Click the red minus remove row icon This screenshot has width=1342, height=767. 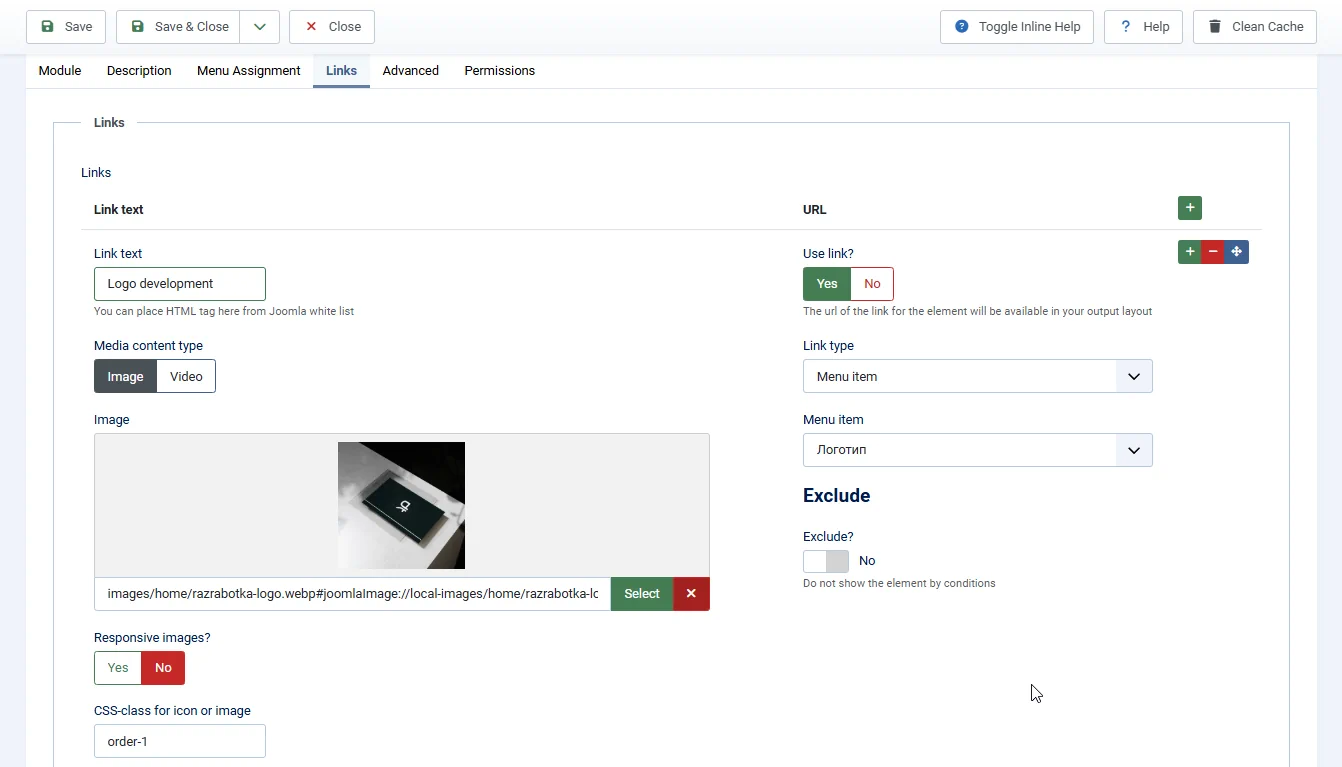click(1212, 252)
